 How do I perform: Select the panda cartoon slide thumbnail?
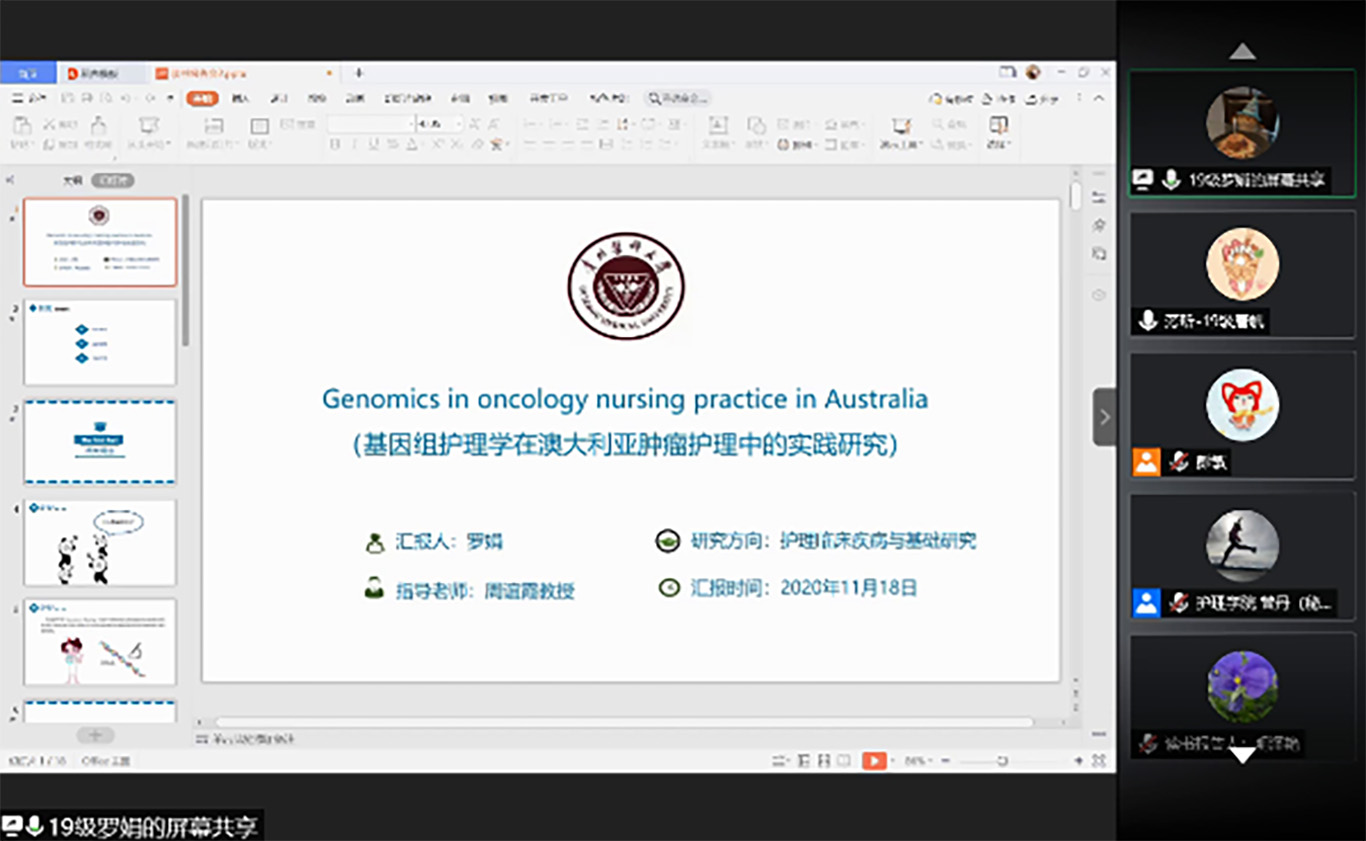click(x=100, y=542)
